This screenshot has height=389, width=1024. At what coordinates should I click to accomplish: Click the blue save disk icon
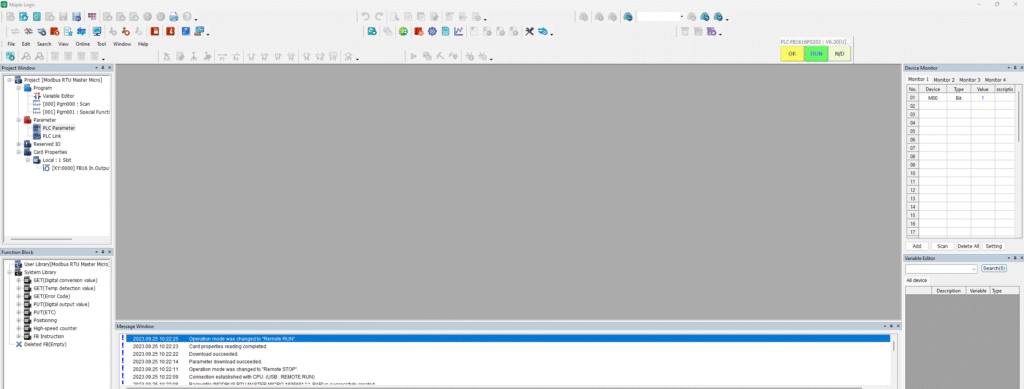(76, 16)
